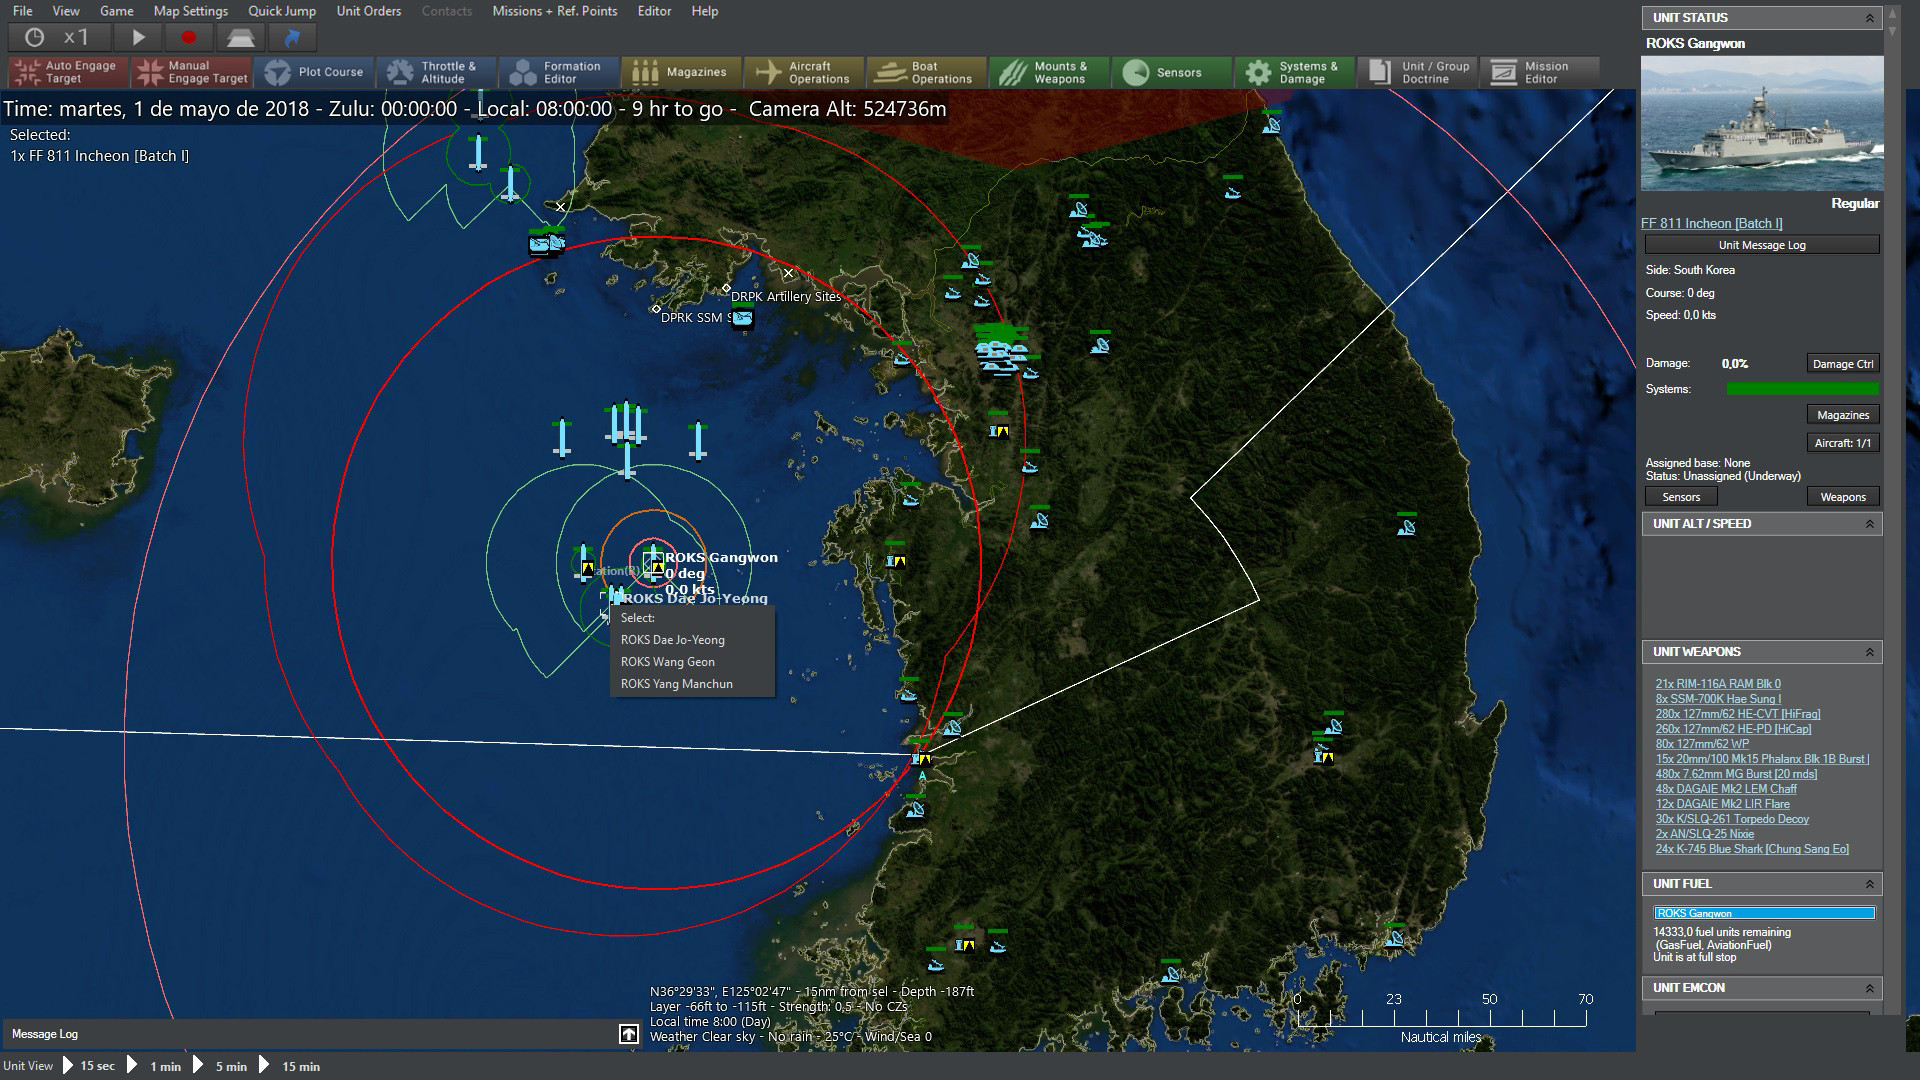Viewport: 1920px width, 1080px height.
Task: Select ROKS Wang Geon from context menu
Action: pyautogui.click(x=667, y=661)
